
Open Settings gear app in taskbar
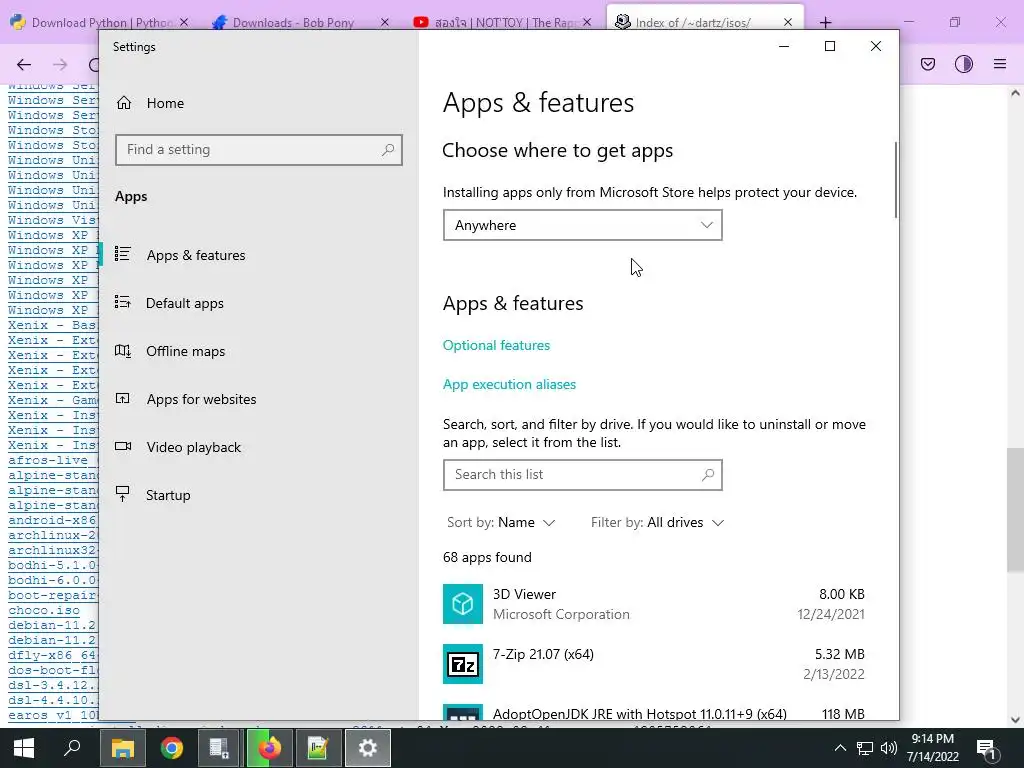click(368, 748)
